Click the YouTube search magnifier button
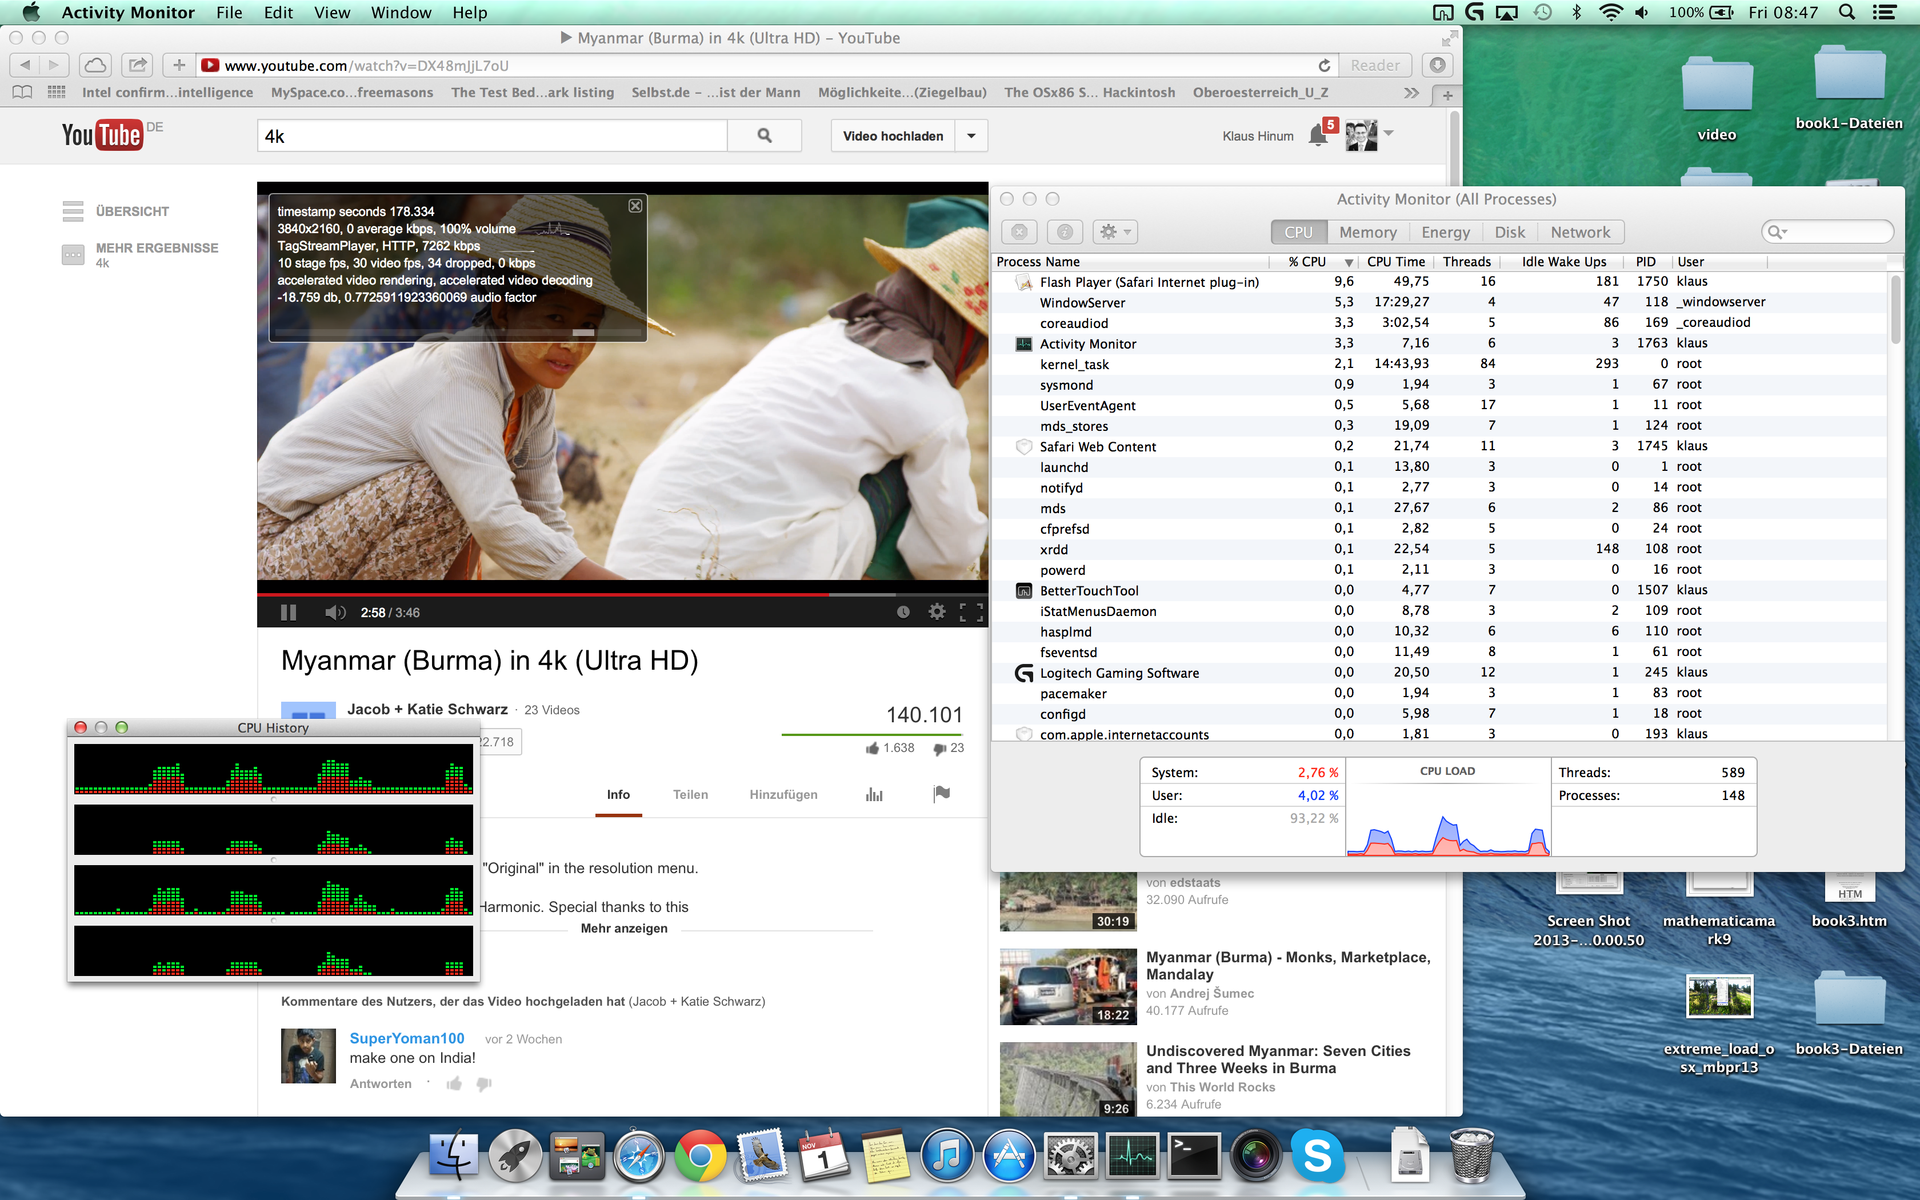Screen dimensions: 1920x1200 [x=764, y=136]
